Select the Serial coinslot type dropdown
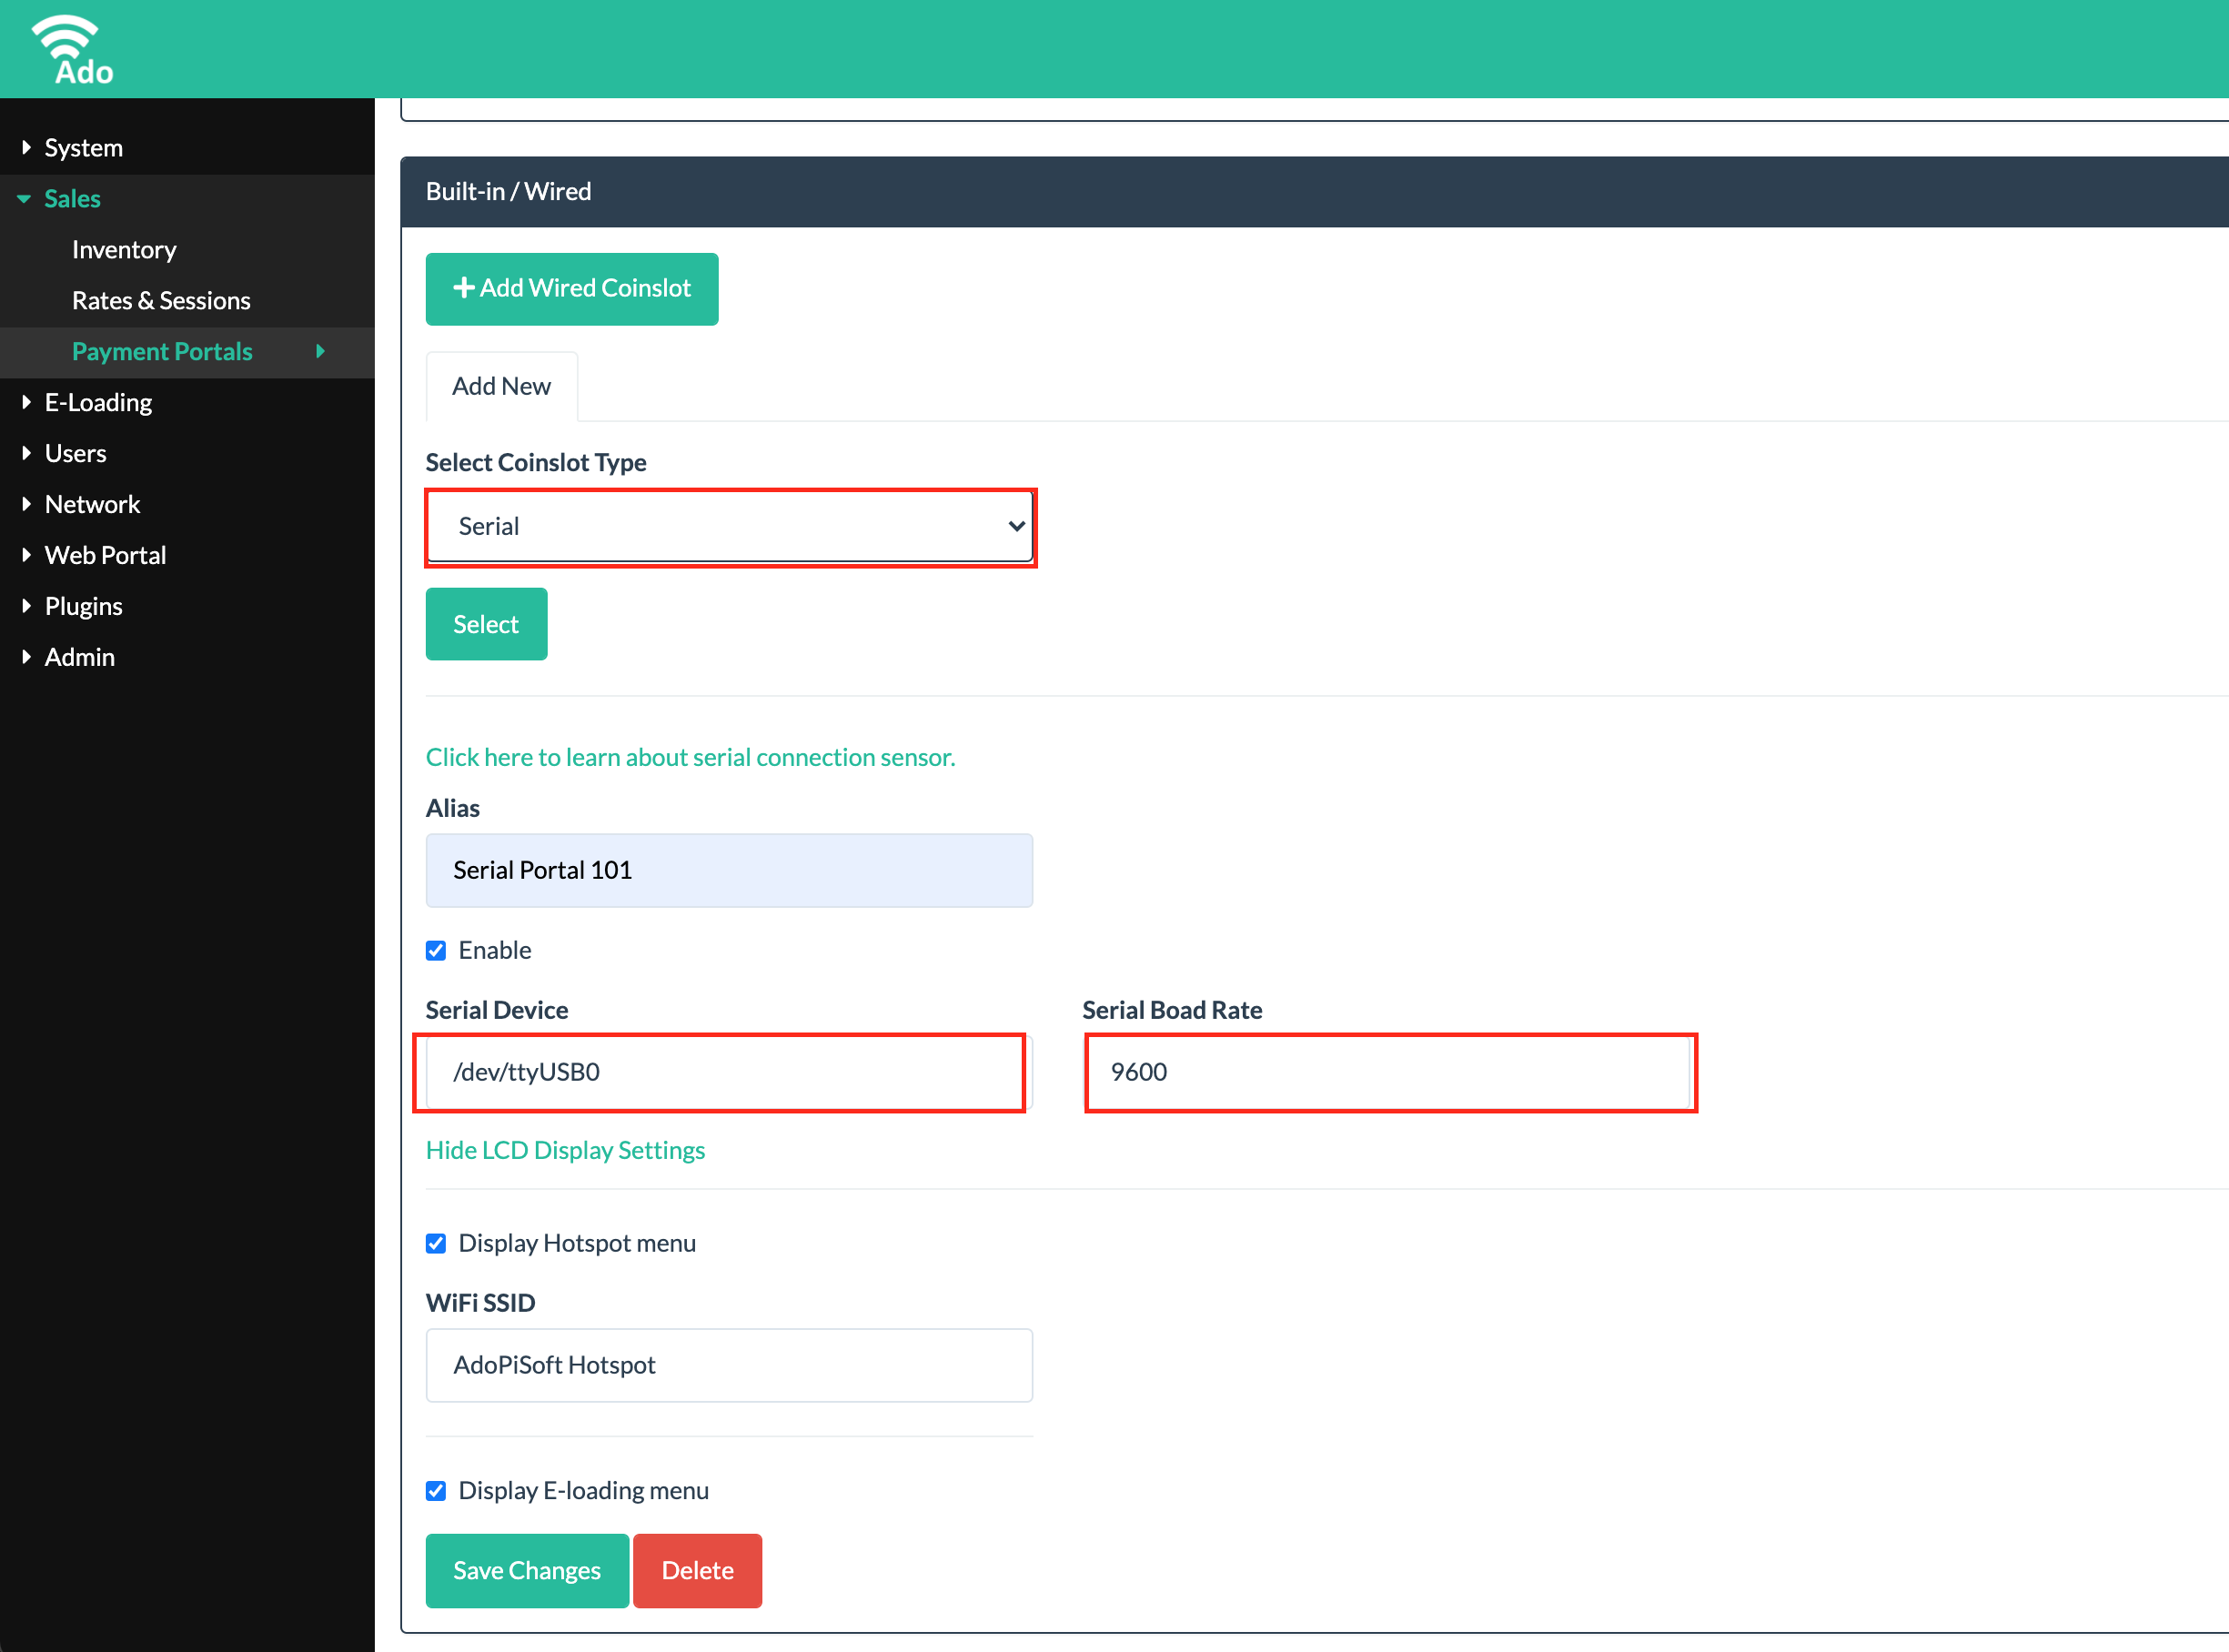Image resolution: width=2229 pixels, height=1652 pixels. [731, 524]
